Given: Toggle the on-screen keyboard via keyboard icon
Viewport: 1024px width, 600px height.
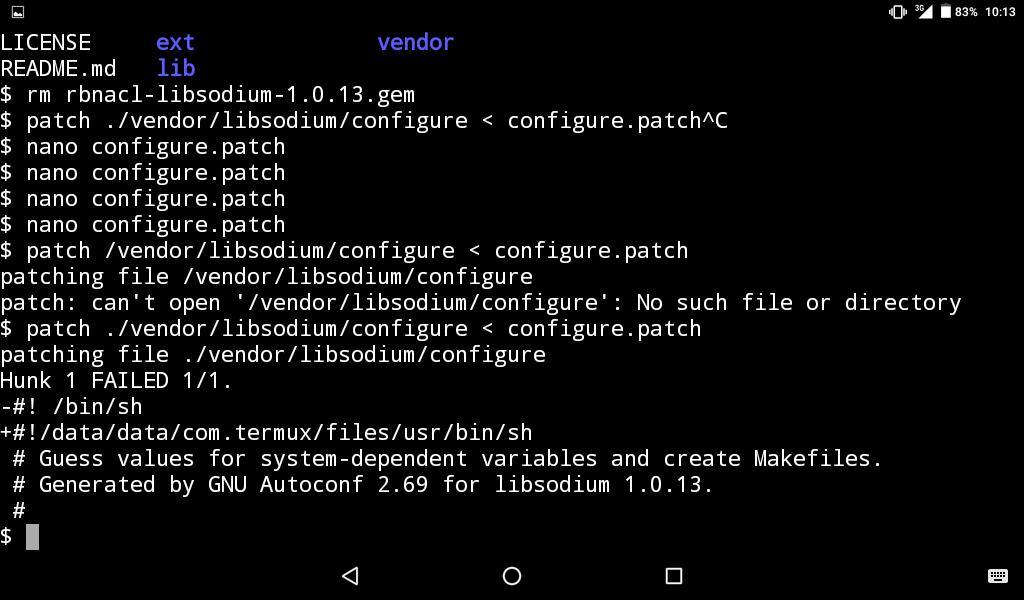Looking at the screenshot, I should pos(997,576).
